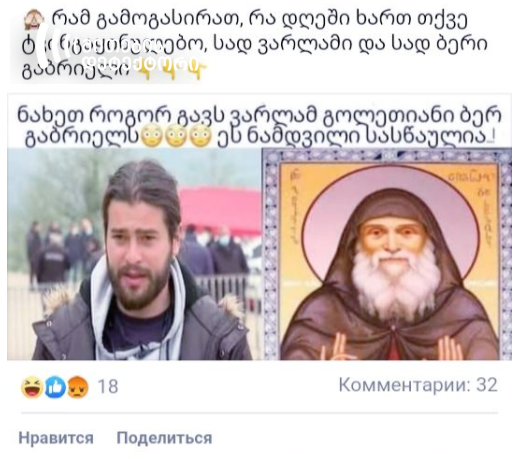Click the blue thumbs-up Like reaction icon
The image size is (515, 459).
55,387
